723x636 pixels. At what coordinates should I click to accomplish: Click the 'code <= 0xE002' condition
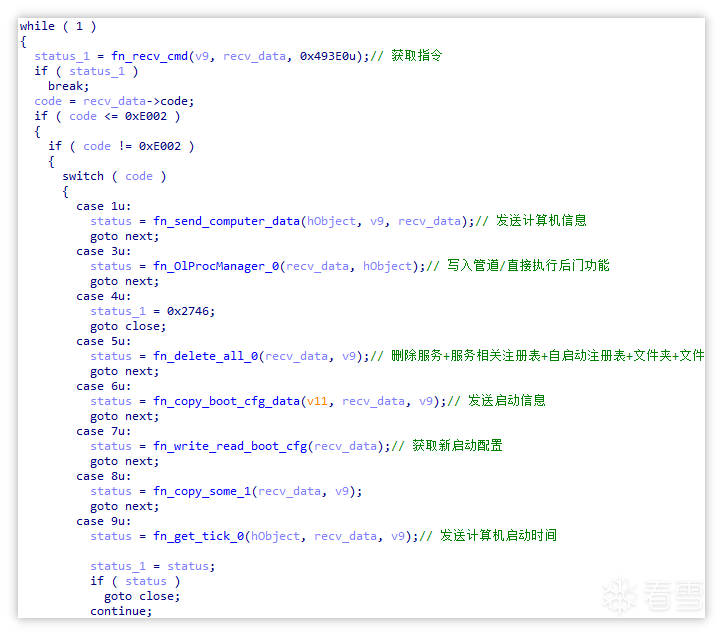118,116
